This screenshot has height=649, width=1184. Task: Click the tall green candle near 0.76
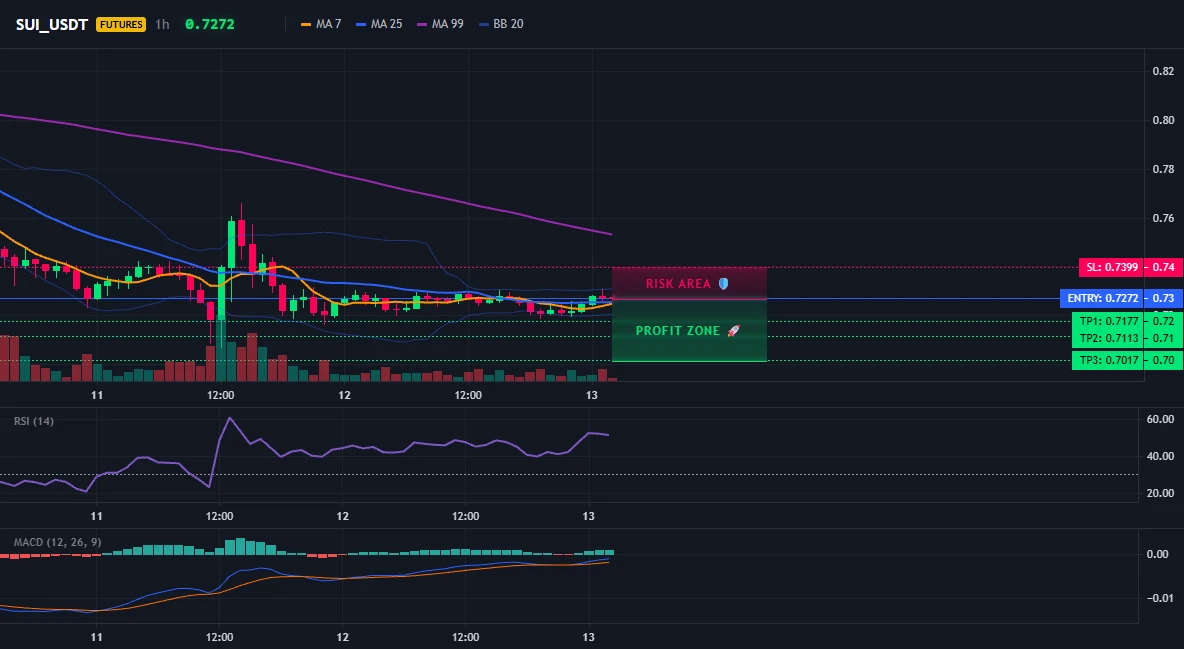pyautogui.click(x=231, y=245)
